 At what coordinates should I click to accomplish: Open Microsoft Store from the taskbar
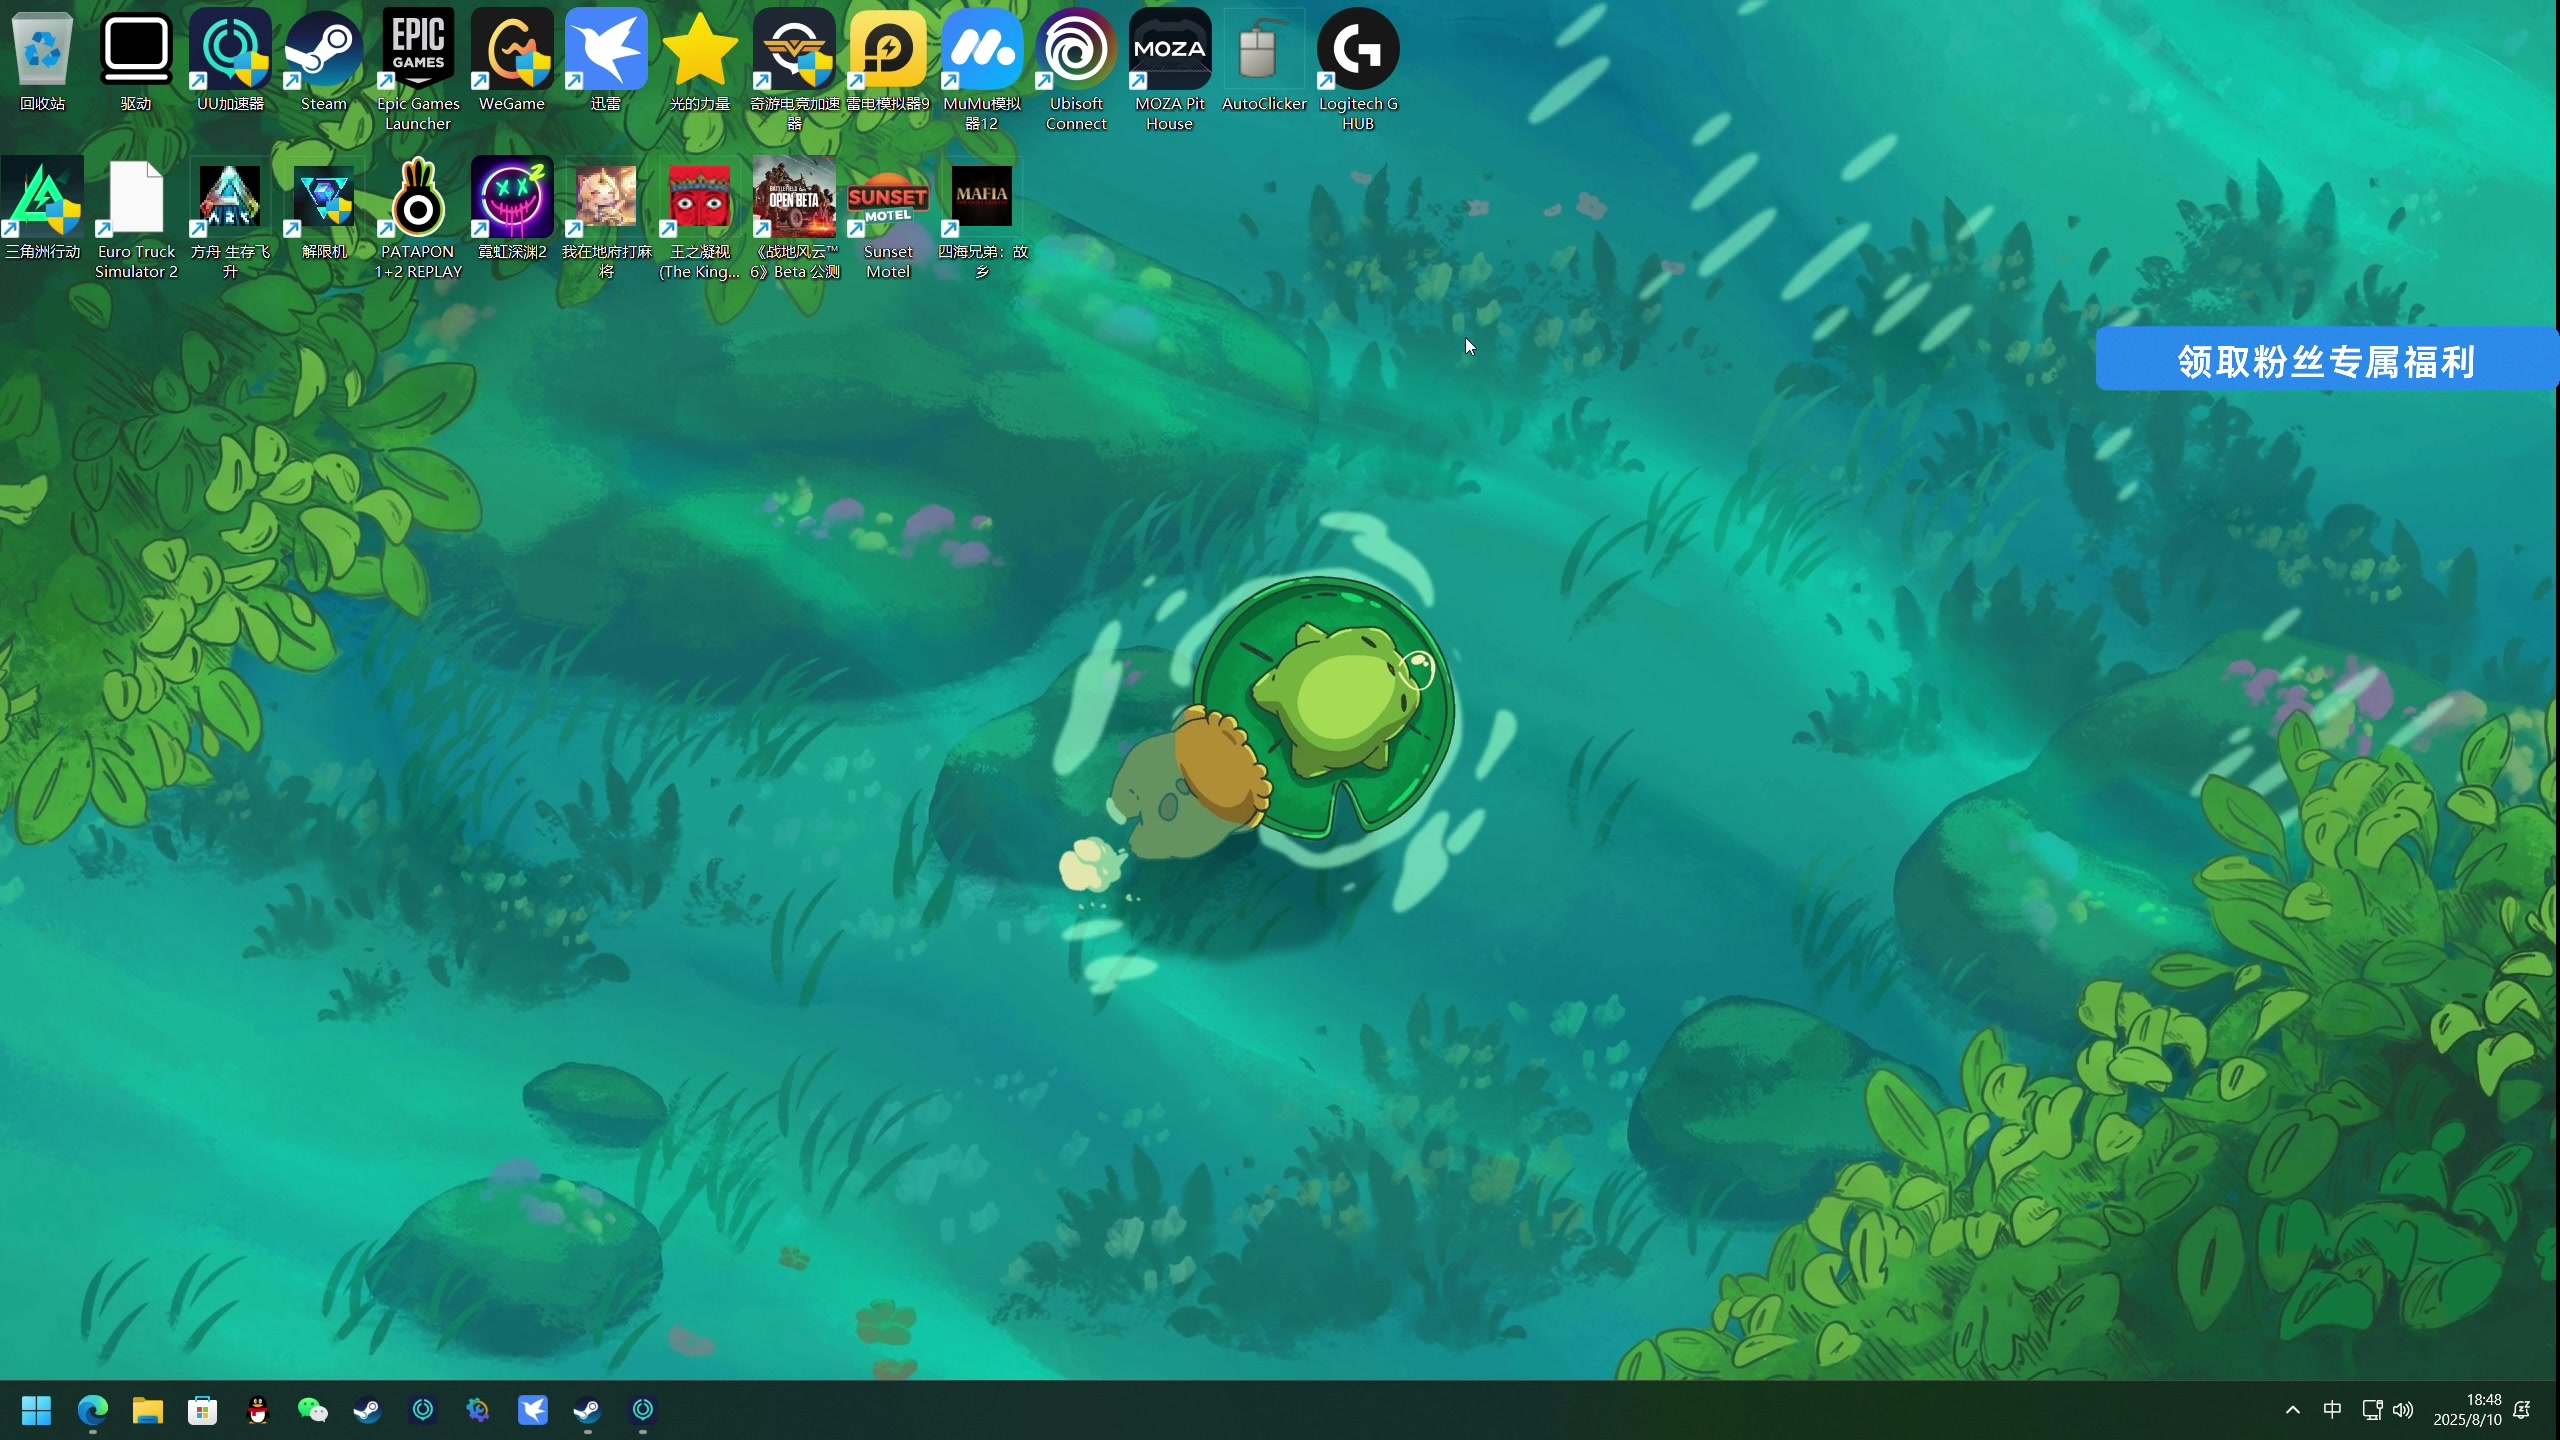coord(203,1410)
